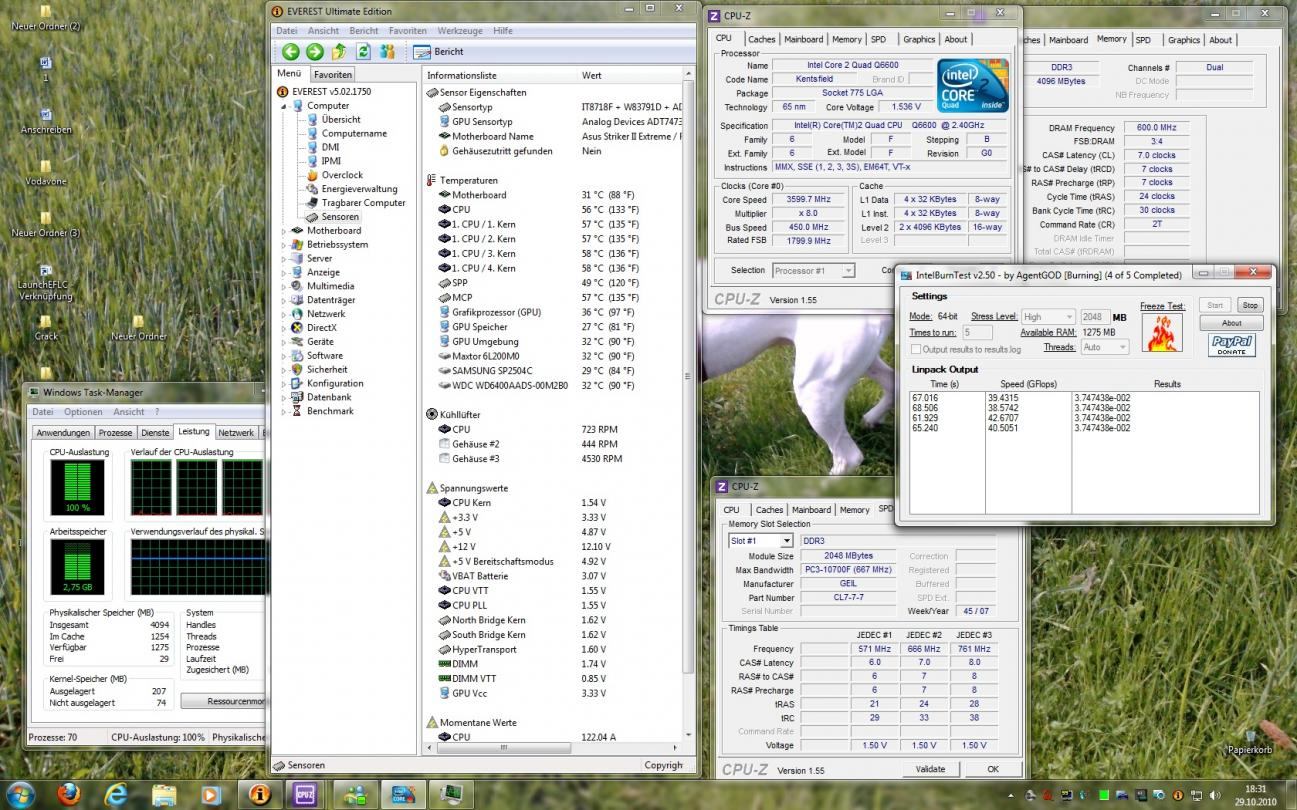Launch Firefox from the taskbar
Screen dimensions: 1297x810
69,794
